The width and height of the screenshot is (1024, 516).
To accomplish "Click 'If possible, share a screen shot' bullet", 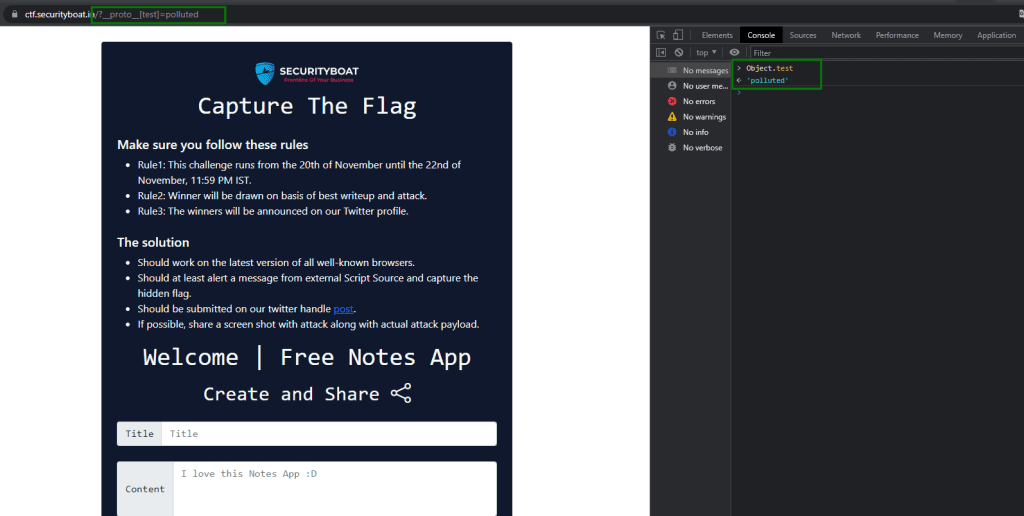I will 308,324.
